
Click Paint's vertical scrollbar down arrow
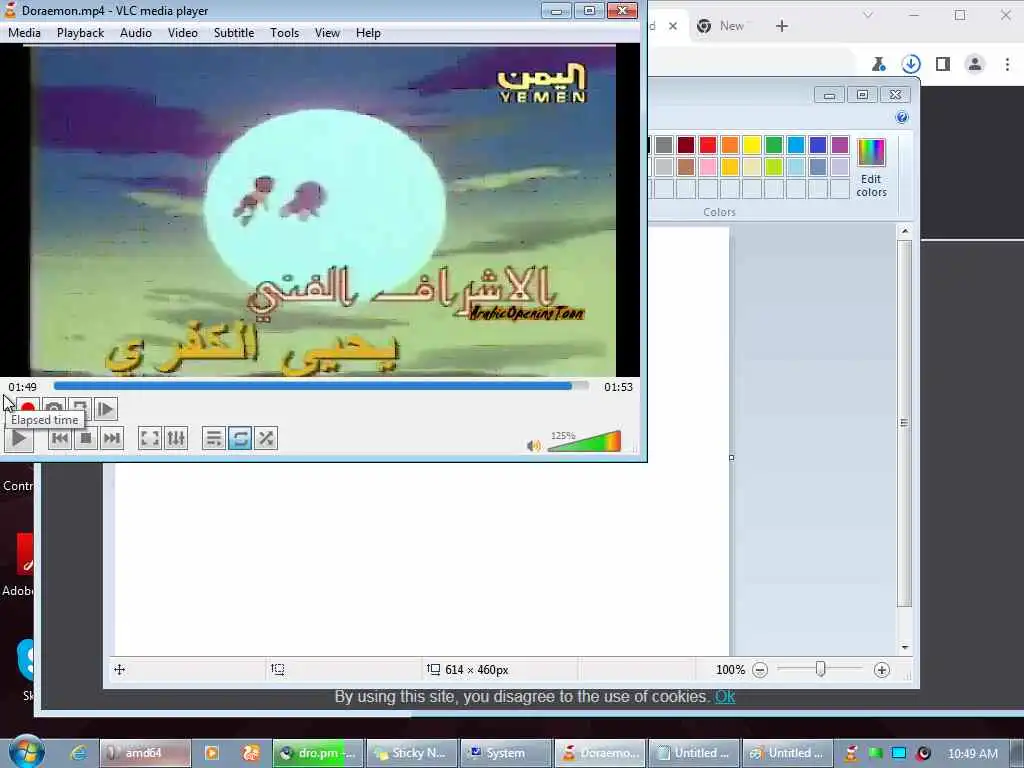(x=904, y=647)
